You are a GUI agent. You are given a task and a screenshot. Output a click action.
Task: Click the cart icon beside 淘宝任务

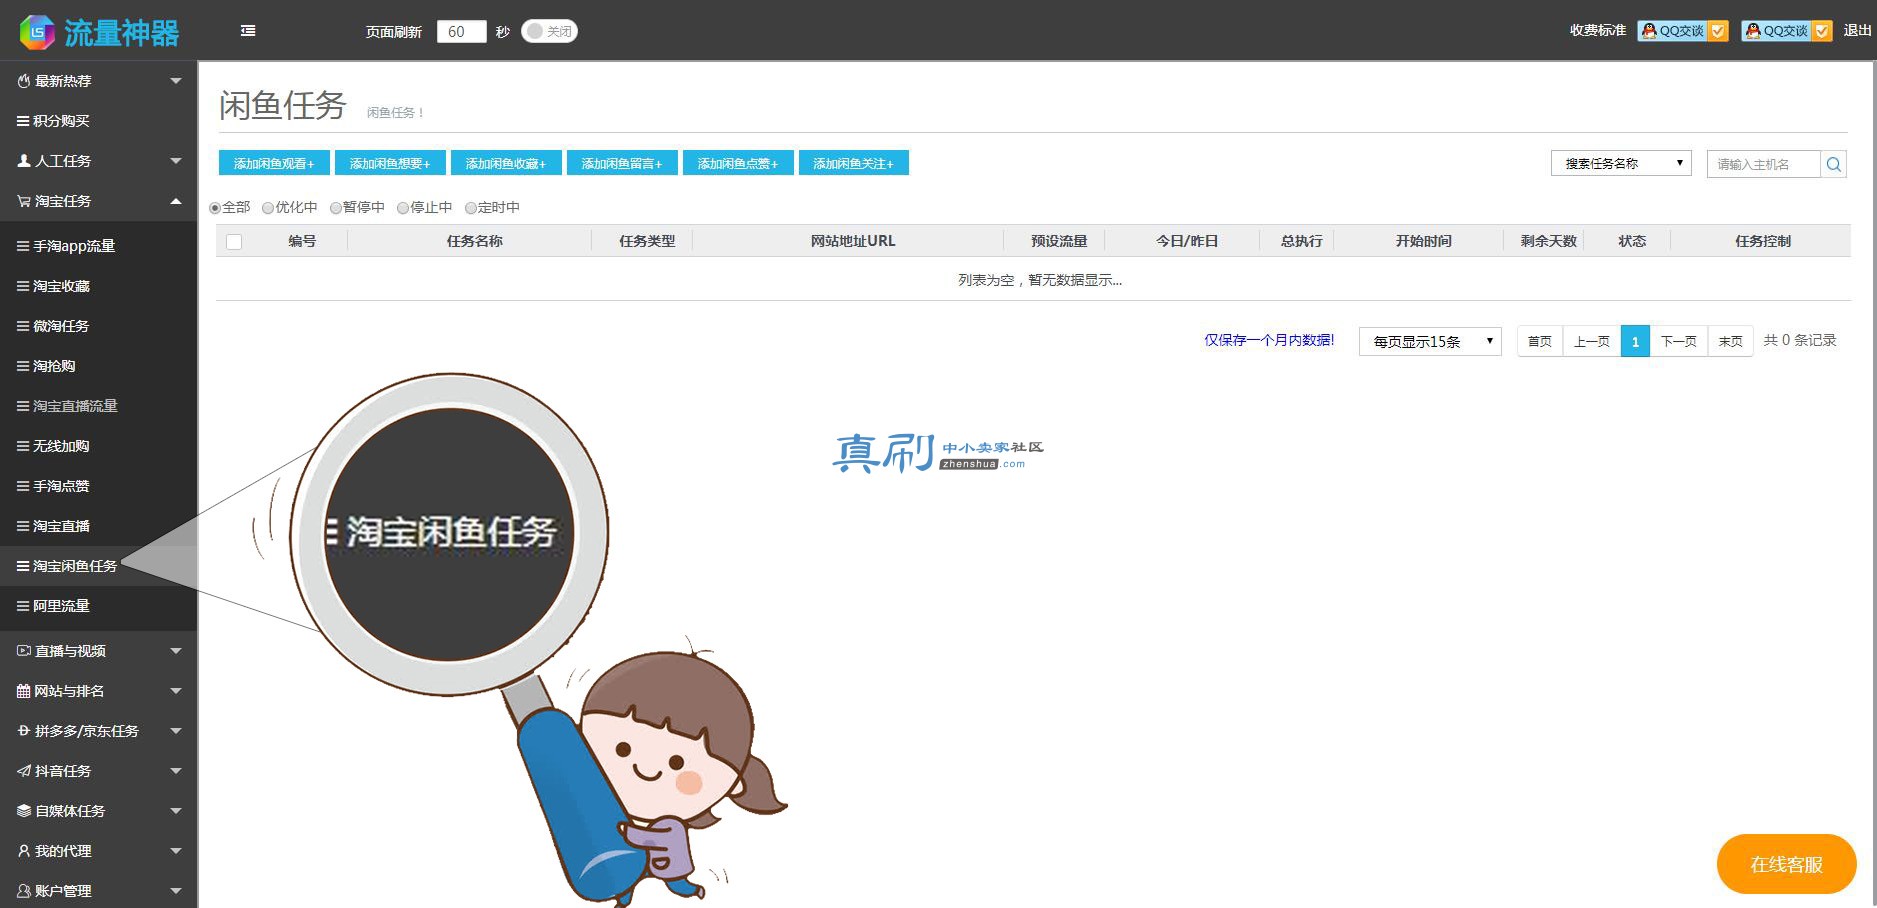24,201
